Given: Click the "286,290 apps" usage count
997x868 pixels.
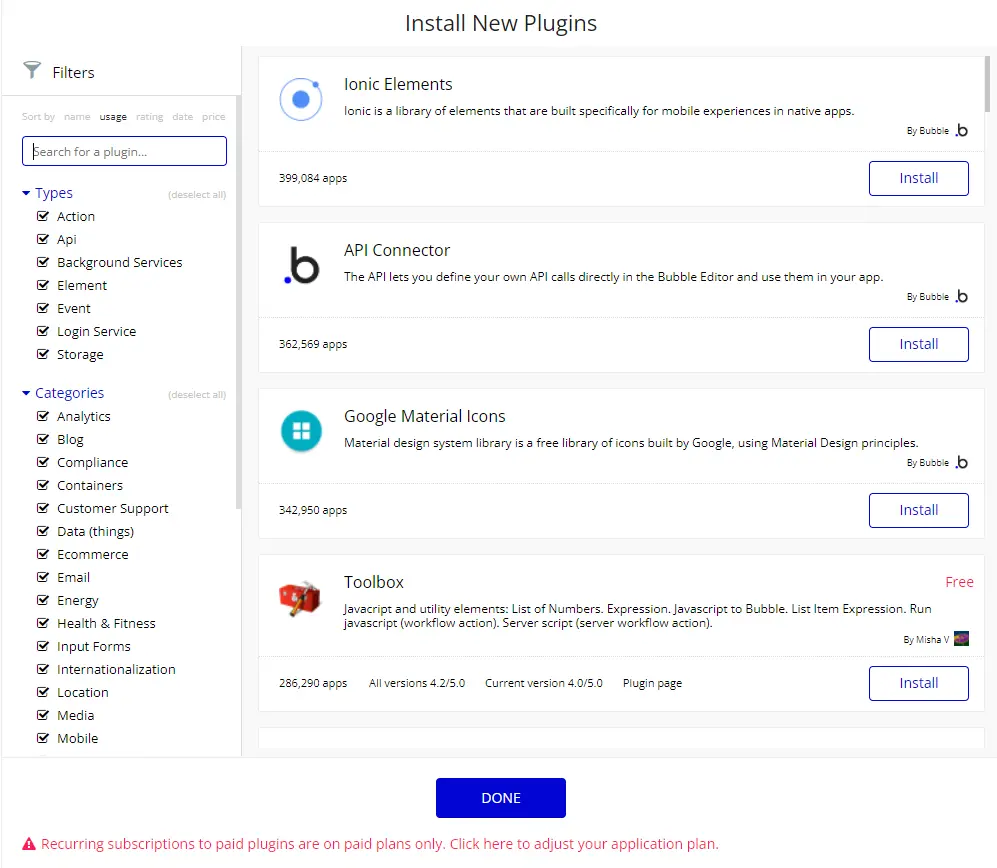Looking at the screenshot, I should point(313,683).
